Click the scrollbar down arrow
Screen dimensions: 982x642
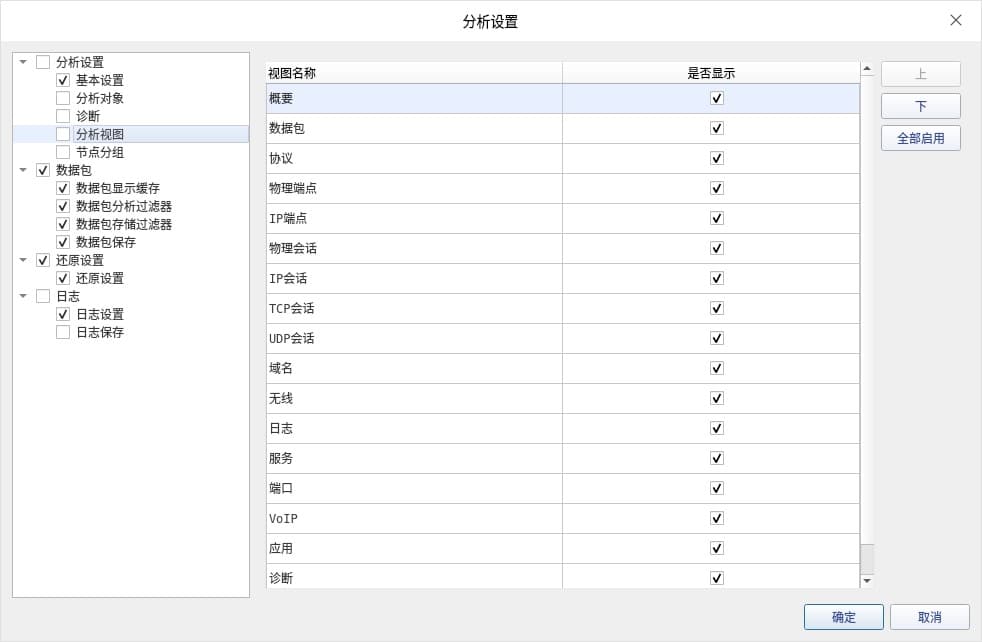click(867, 580)
